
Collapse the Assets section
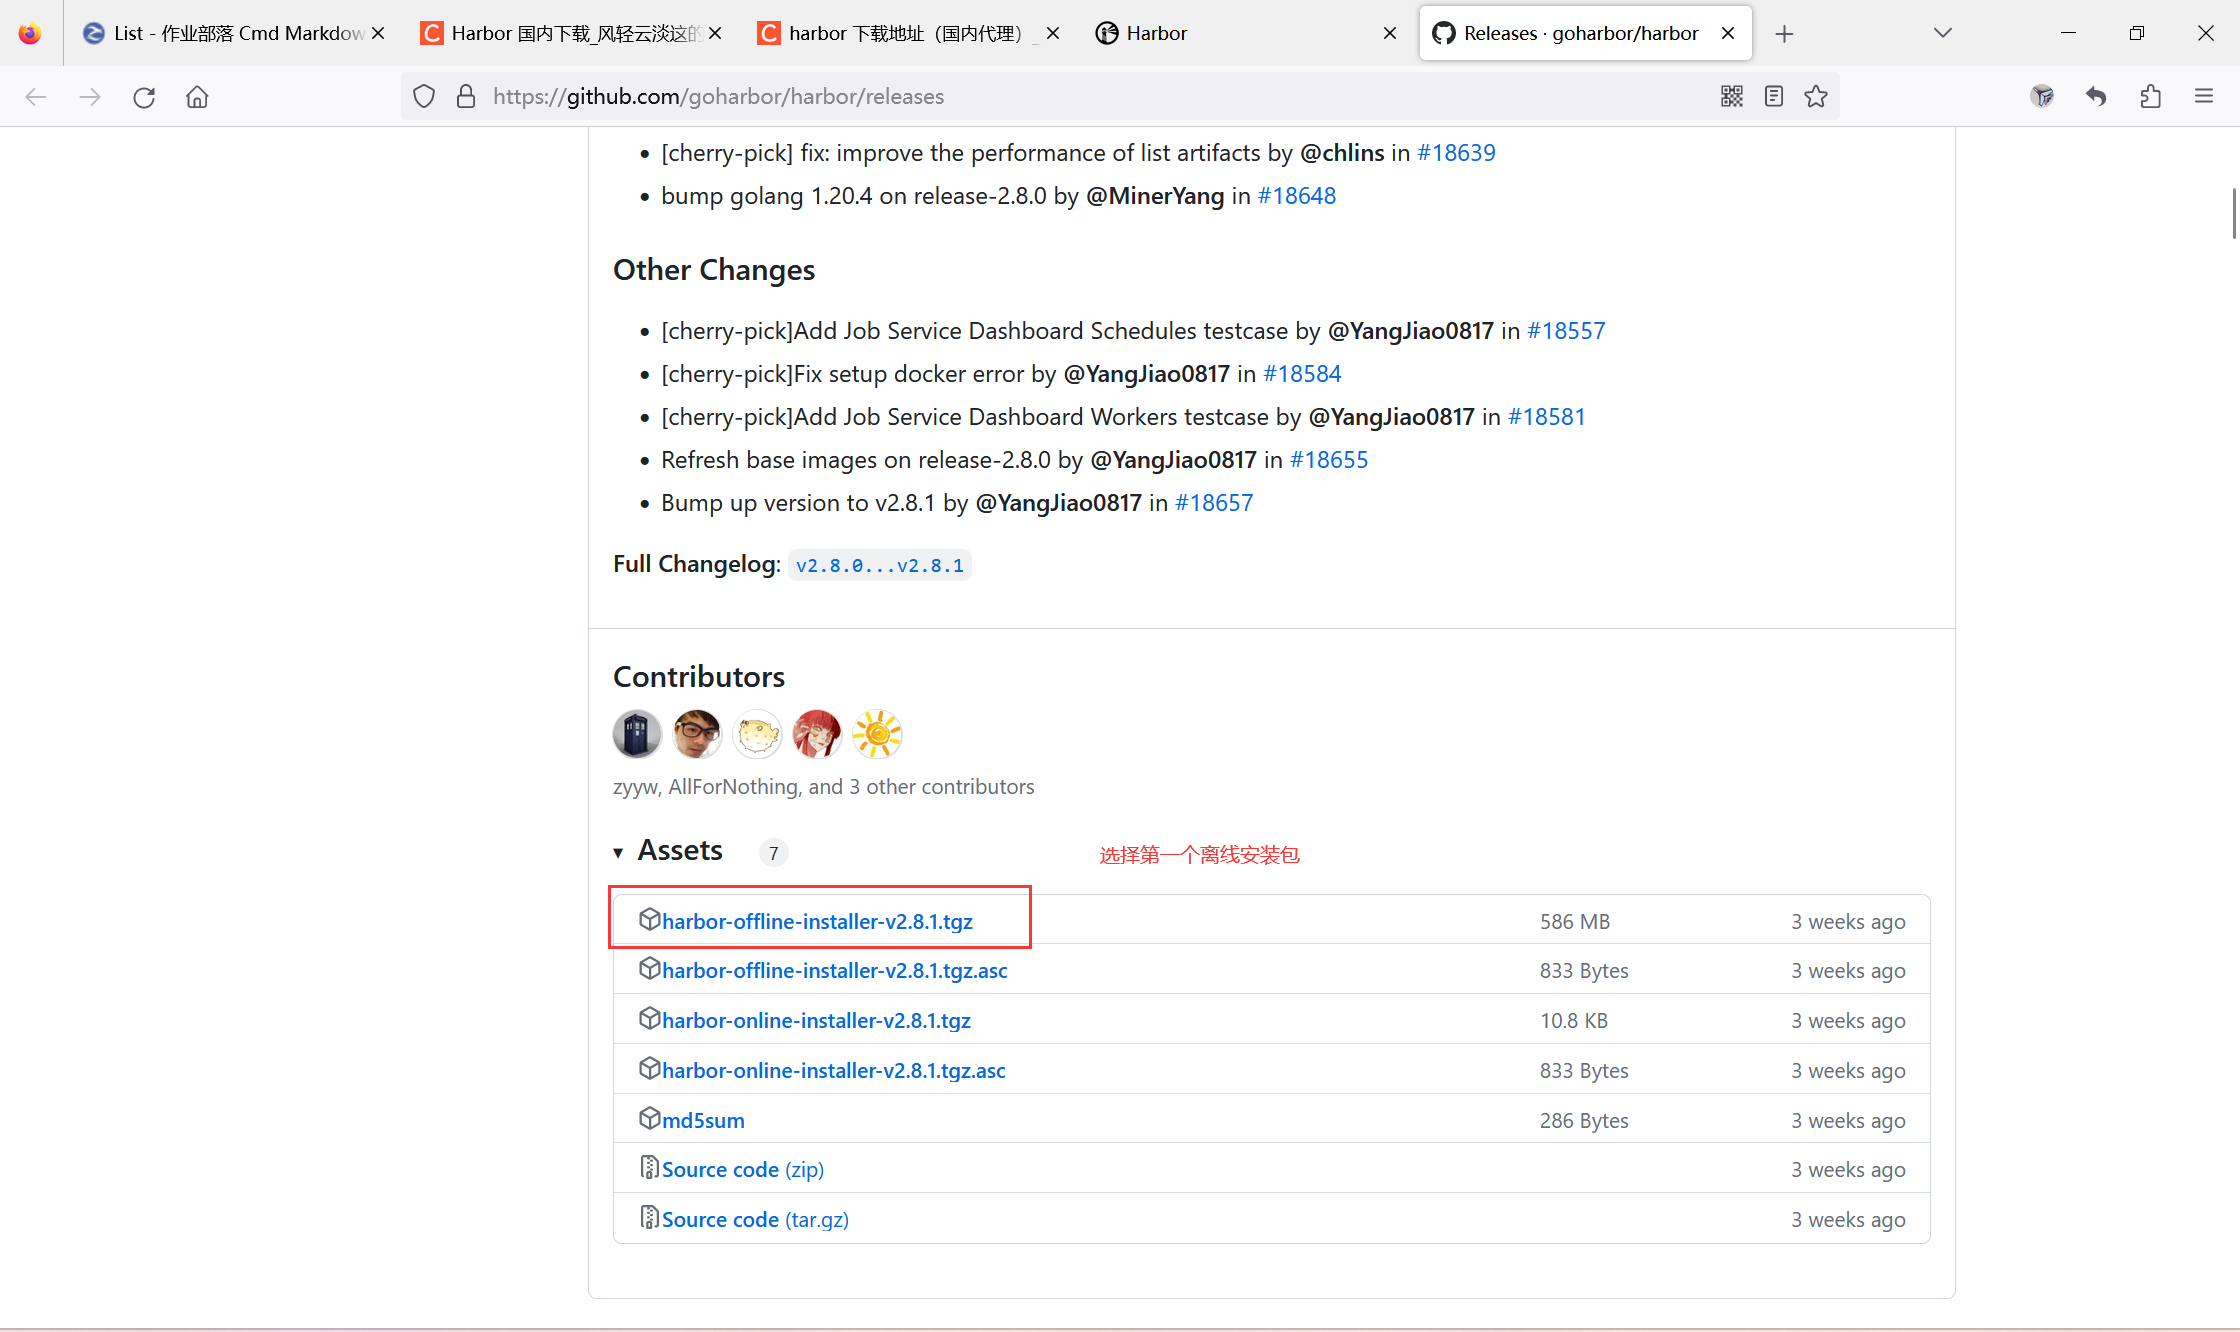point(620,853)
